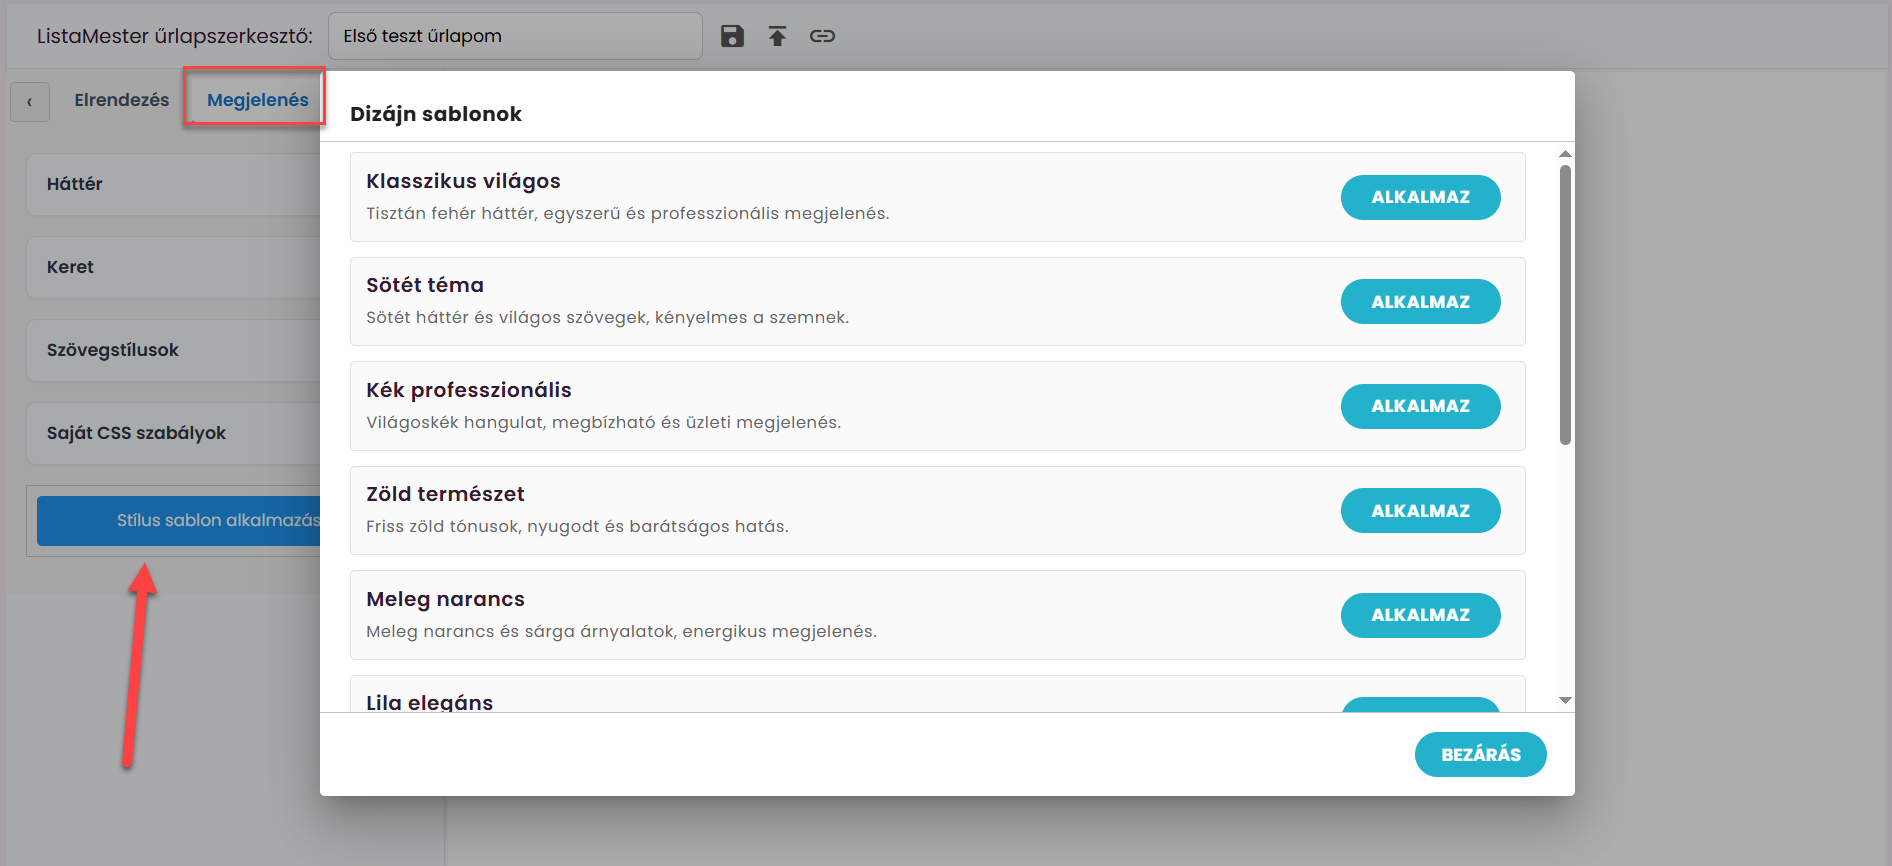Apply the Zöld természet template

pos(1420,510)
